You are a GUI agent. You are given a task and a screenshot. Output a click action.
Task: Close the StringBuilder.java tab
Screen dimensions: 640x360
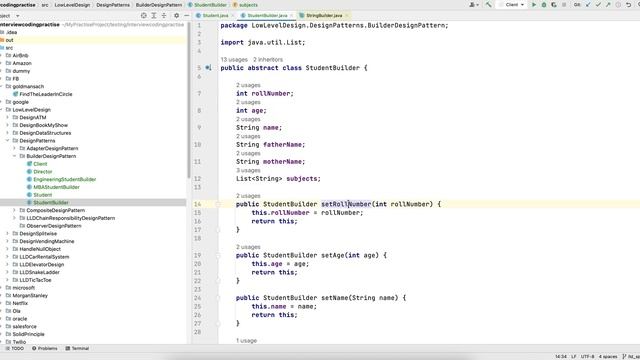pos(347,16)
